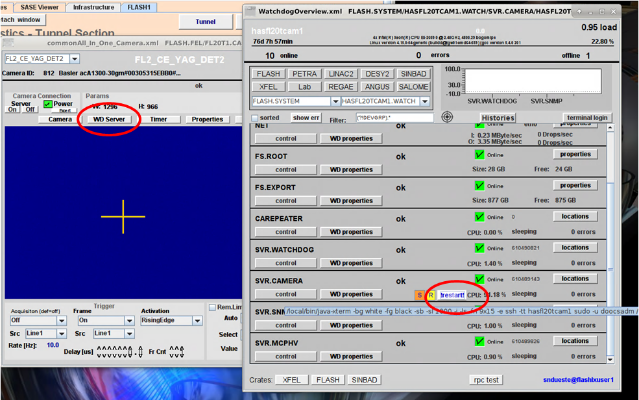Click yellow crosshair in camera image

tap(122, 215)
